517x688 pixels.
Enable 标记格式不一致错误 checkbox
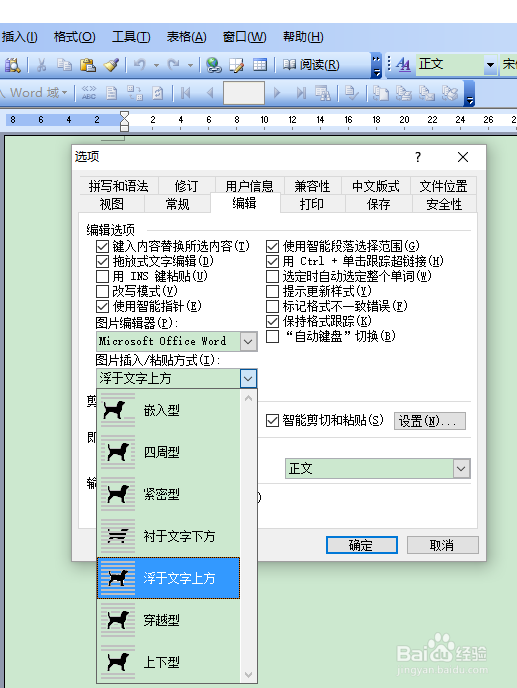pyautogui.click(x=273, y=306)
